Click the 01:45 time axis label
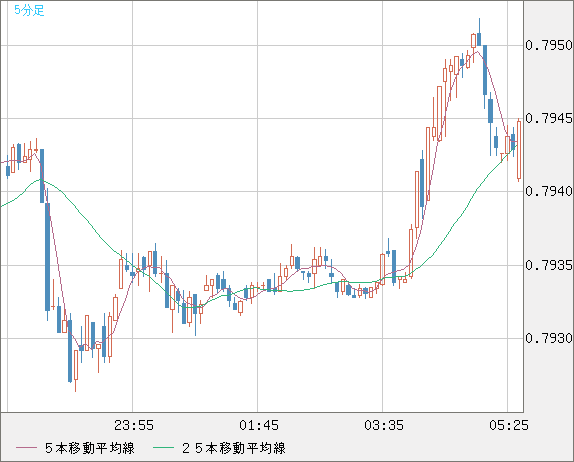This screenshot has height=462, width=574. (x=259, y=425)
